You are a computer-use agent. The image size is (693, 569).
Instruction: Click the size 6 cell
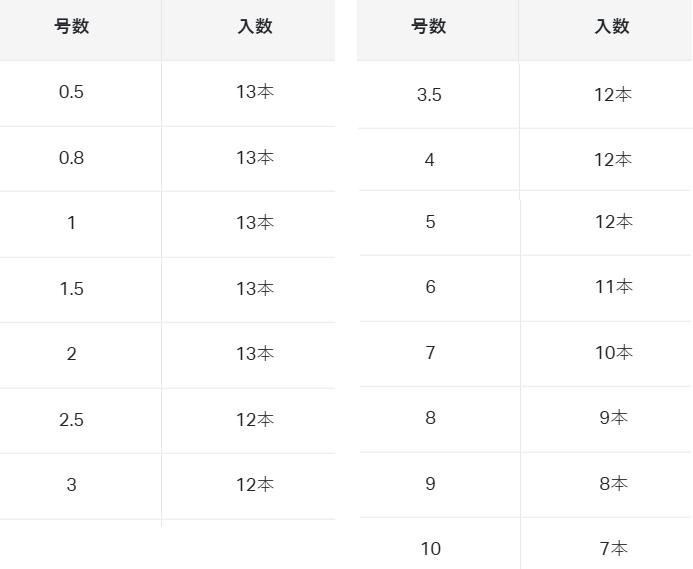(x=430, y=287)
